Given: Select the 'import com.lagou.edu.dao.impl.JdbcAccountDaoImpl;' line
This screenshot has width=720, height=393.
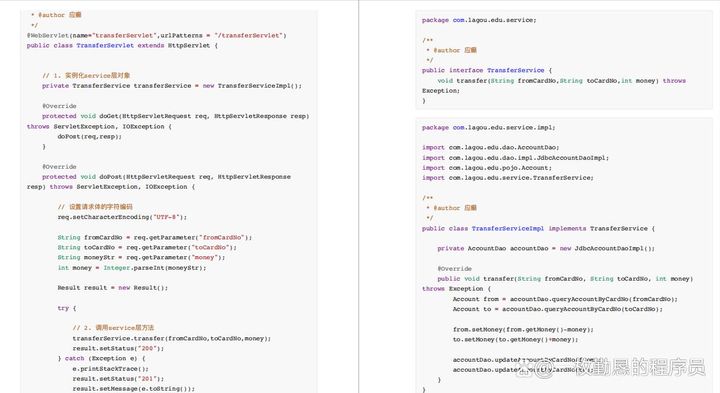Looking at the screenshot, I should point(515,157).
